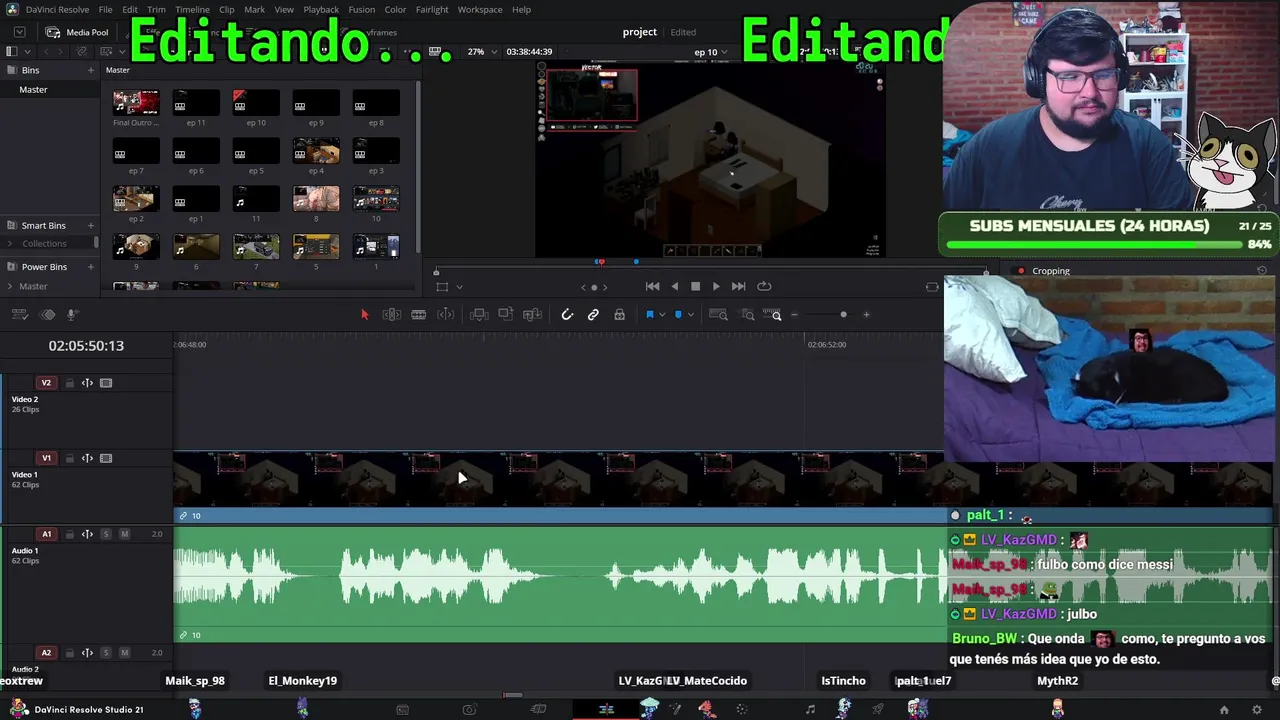Image resolution: width=1280 pixels, height=720 pixels.
Task: Expand the Master power bin
Action: (x=10, y=286)
